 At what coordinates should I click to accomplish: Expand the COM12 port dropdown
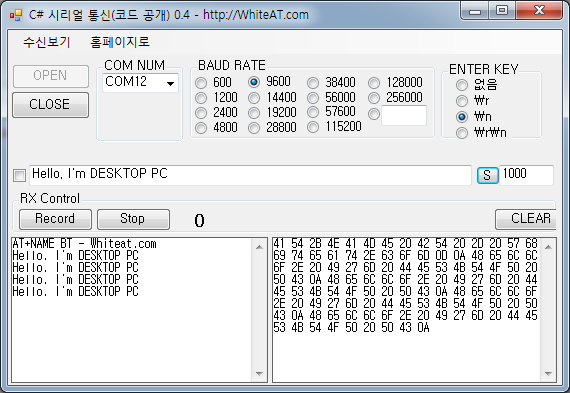click(x=170, y=83)
